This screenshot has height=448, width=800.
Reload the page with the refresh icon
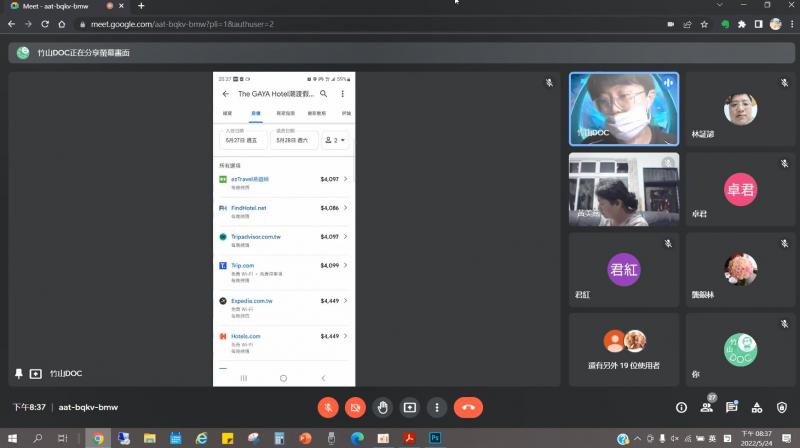46,23
